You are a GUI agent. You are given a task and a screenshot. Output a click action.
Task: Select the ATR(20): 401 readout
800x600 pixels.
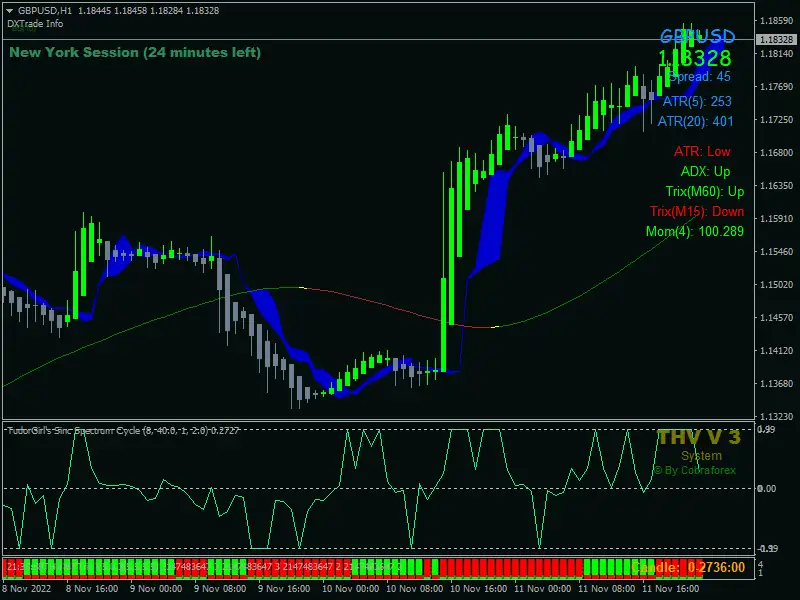695,121
